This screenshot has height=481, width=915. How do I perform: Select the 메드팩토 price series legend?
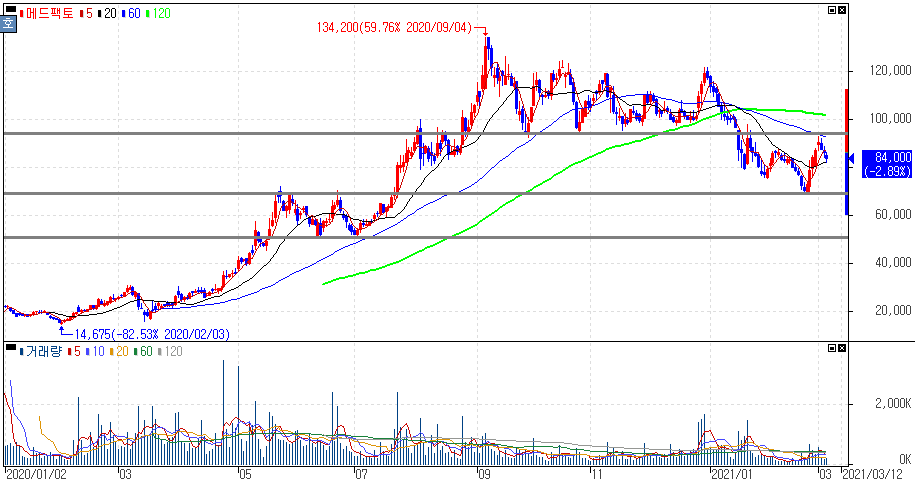click(47, 13)
